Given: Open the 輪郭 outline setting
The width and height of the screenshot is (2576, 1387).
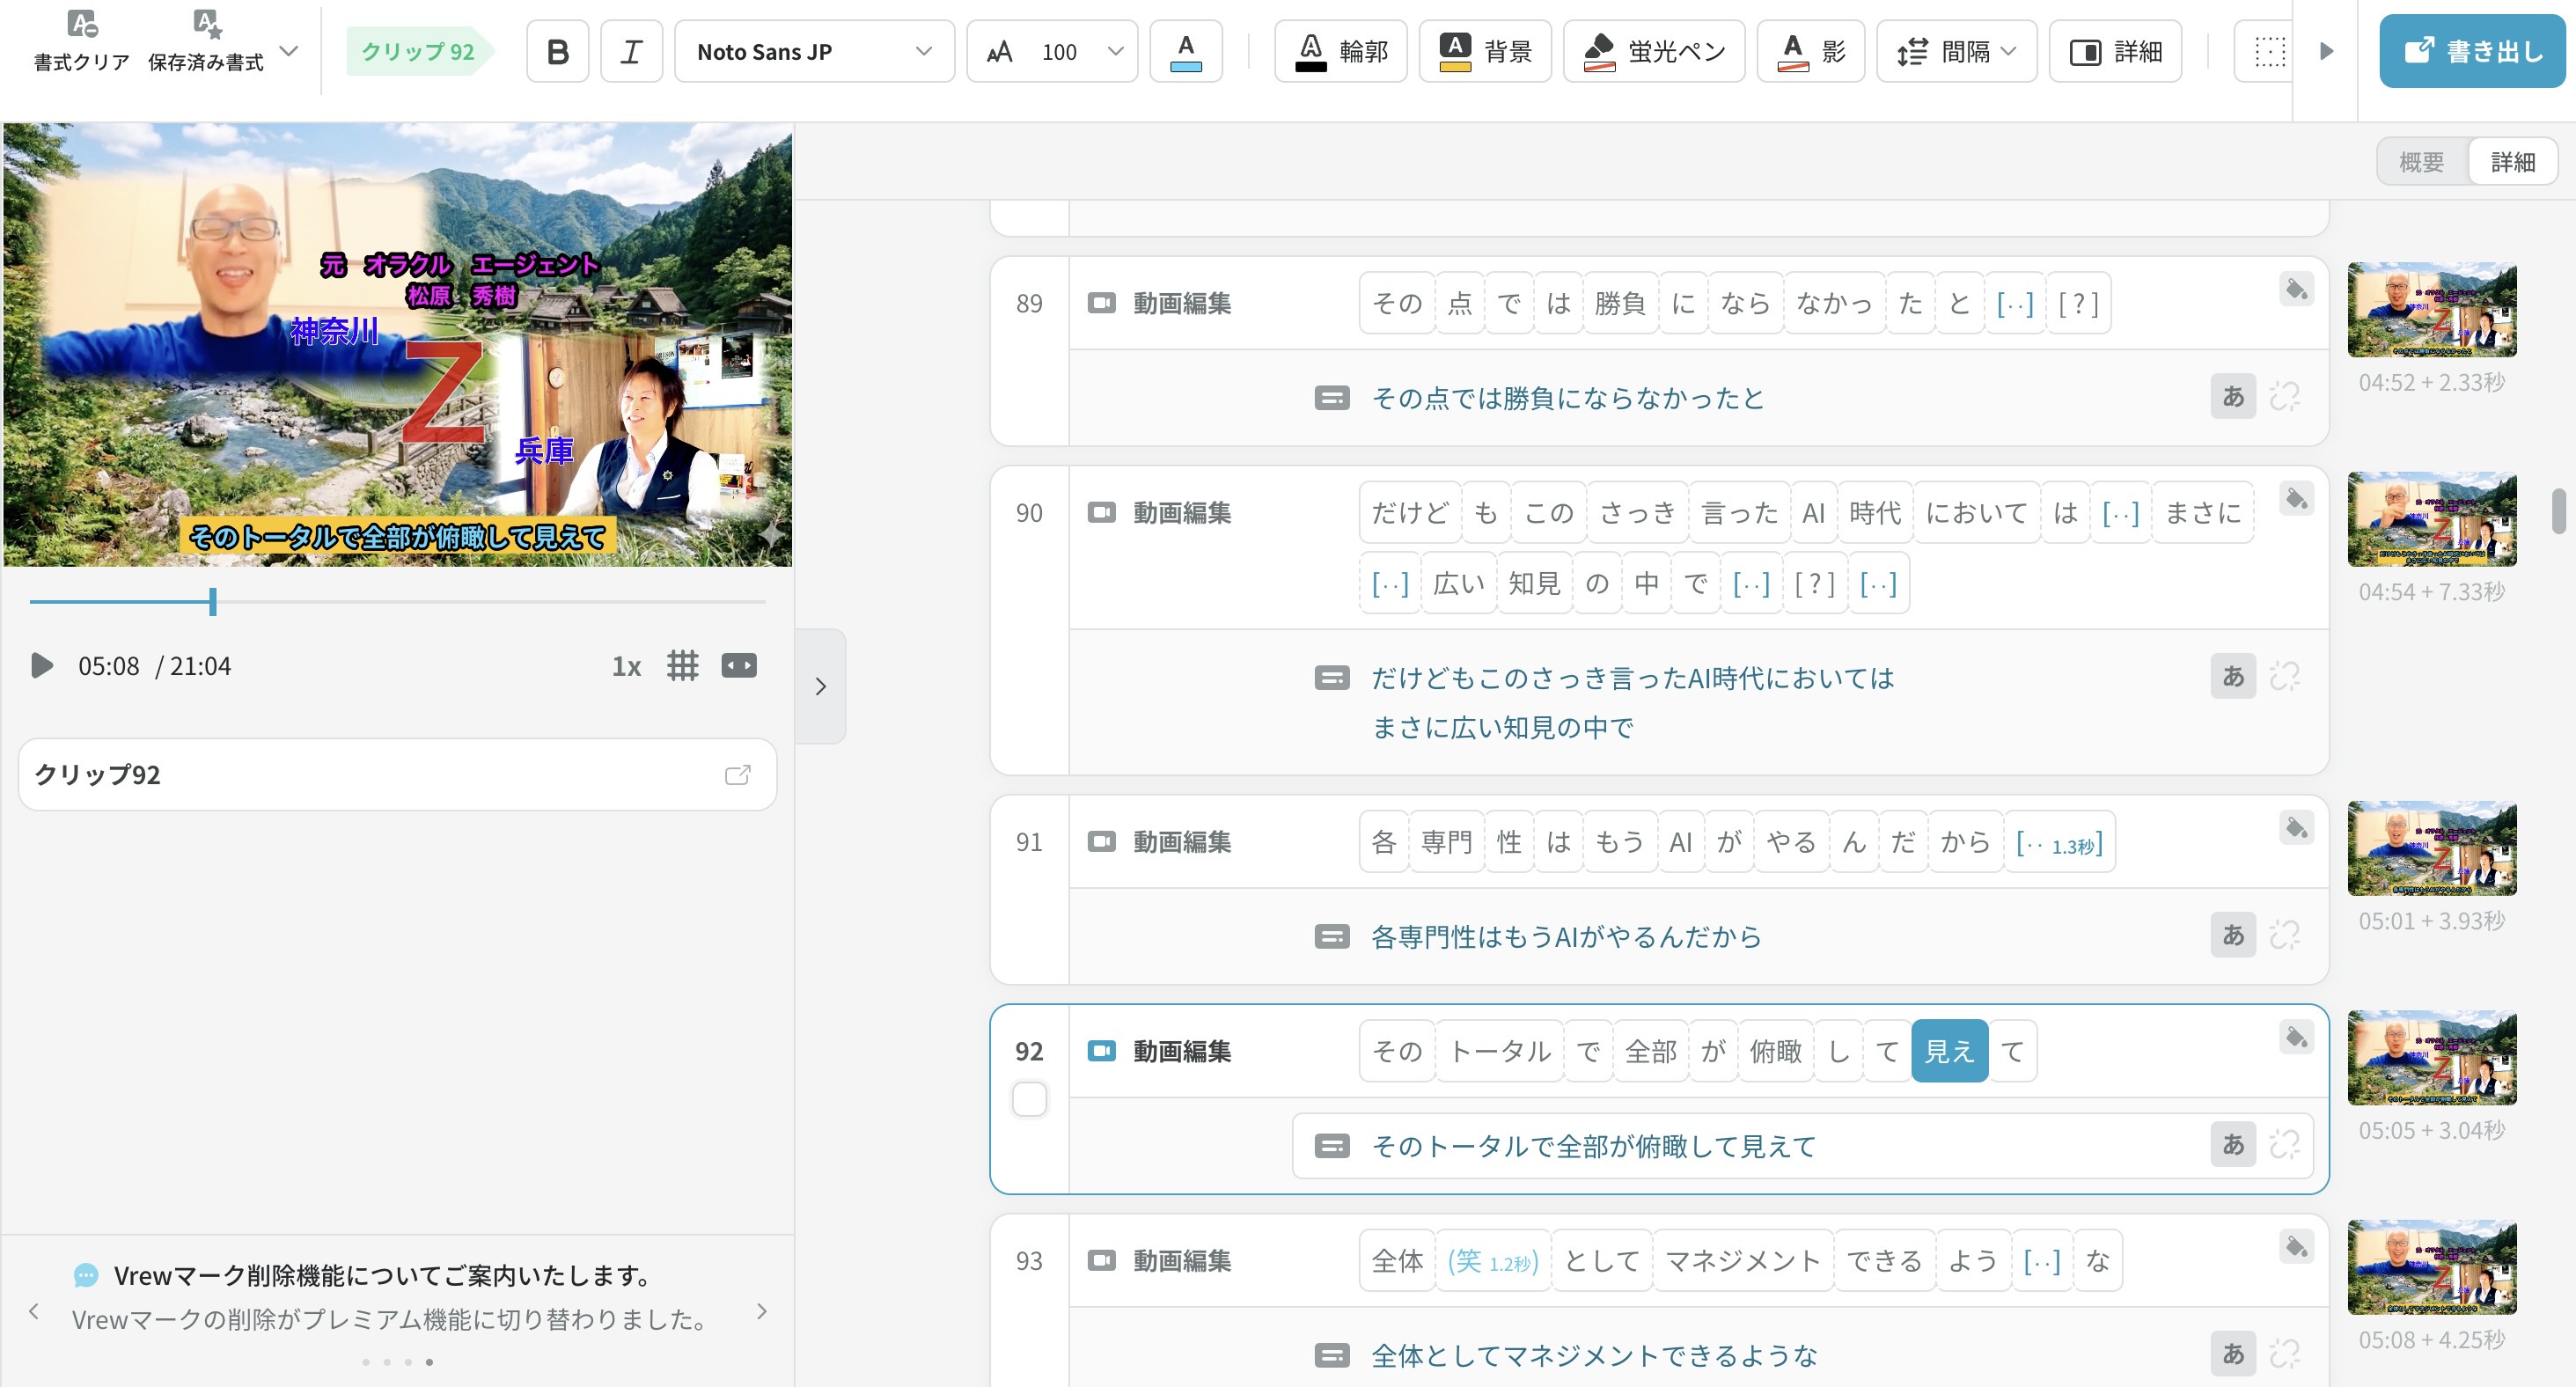Looking at the screenshot, I should [1340, 51].
